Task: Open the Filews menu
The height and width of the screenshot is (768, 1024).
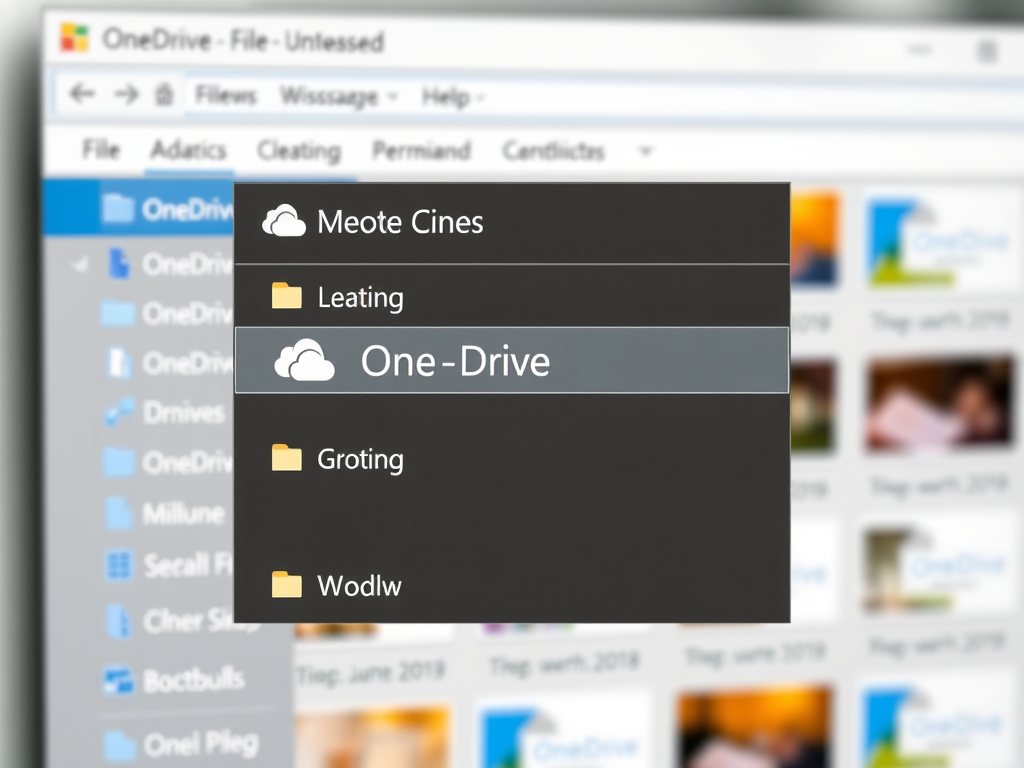Action: [225, 95]
